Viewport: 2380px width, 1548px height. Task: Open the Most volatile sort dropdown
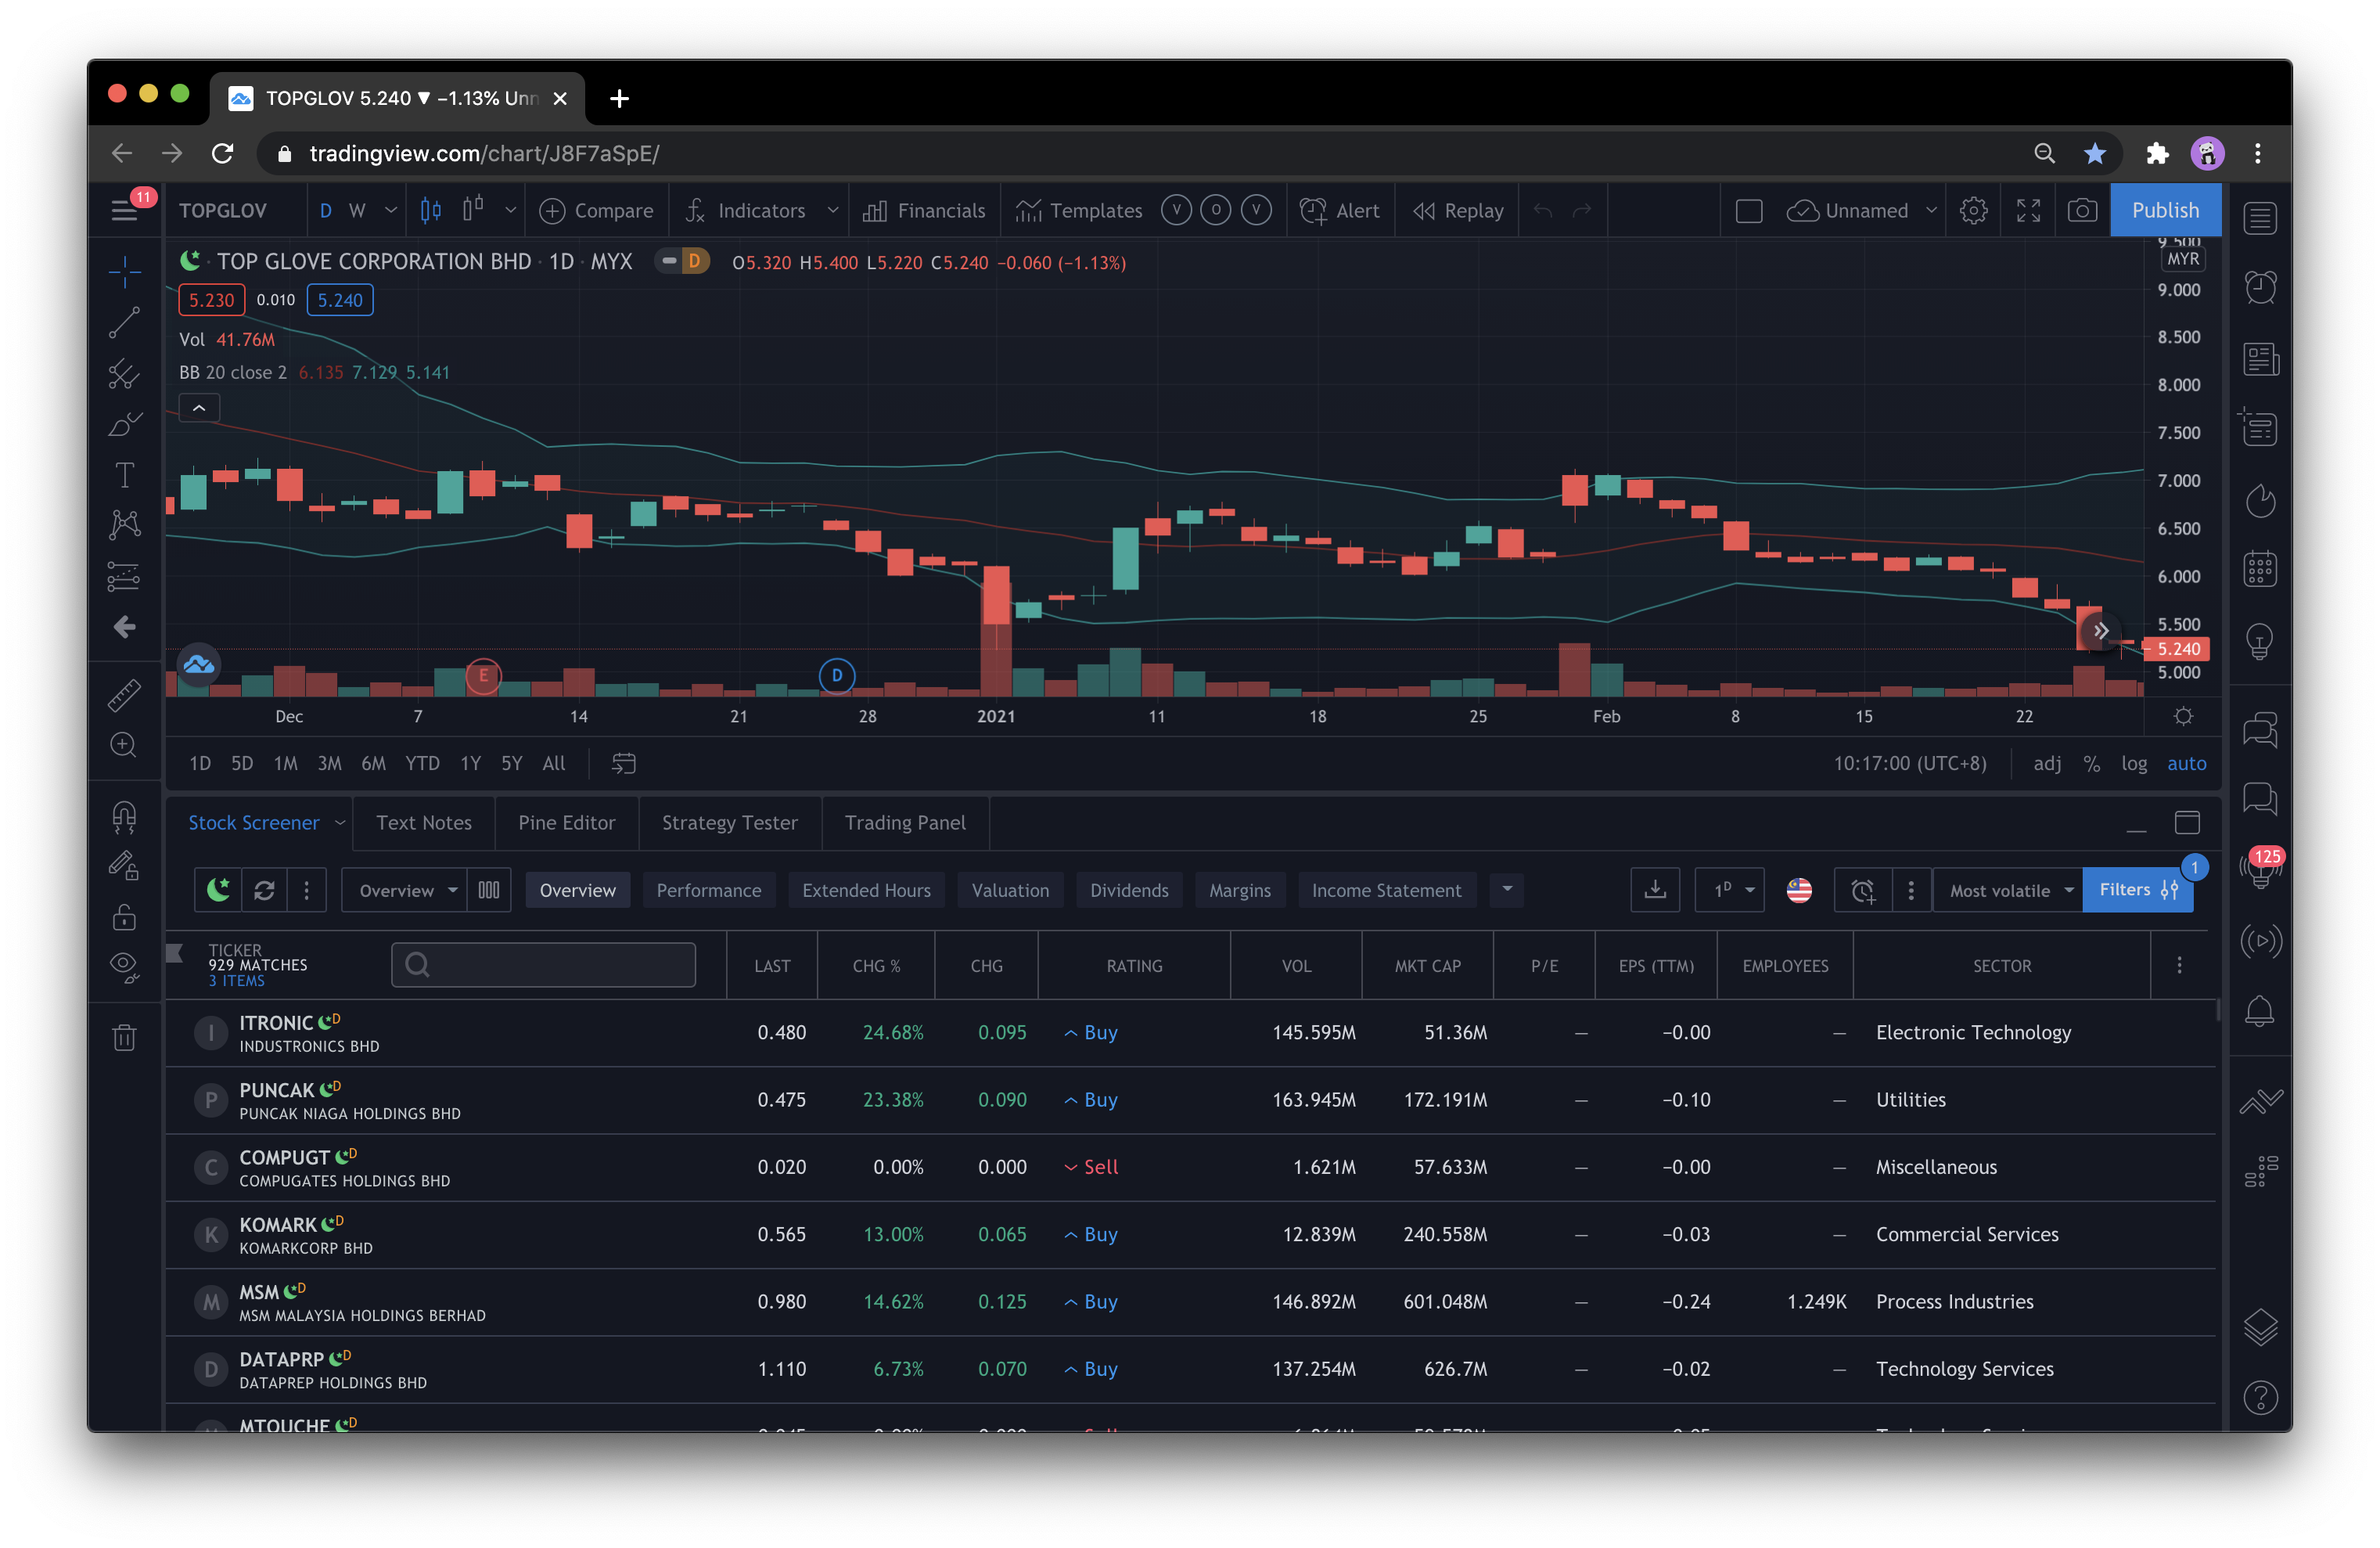pyautogui.click(x=2008, y=890)
